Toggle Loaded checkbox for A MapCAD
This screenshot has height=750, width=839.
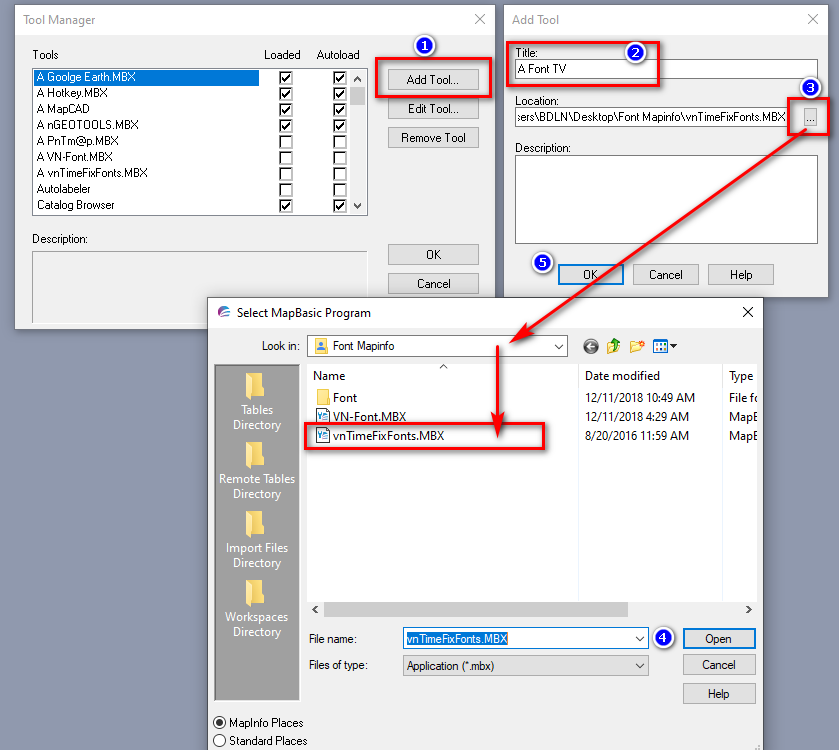coord(286,109)
